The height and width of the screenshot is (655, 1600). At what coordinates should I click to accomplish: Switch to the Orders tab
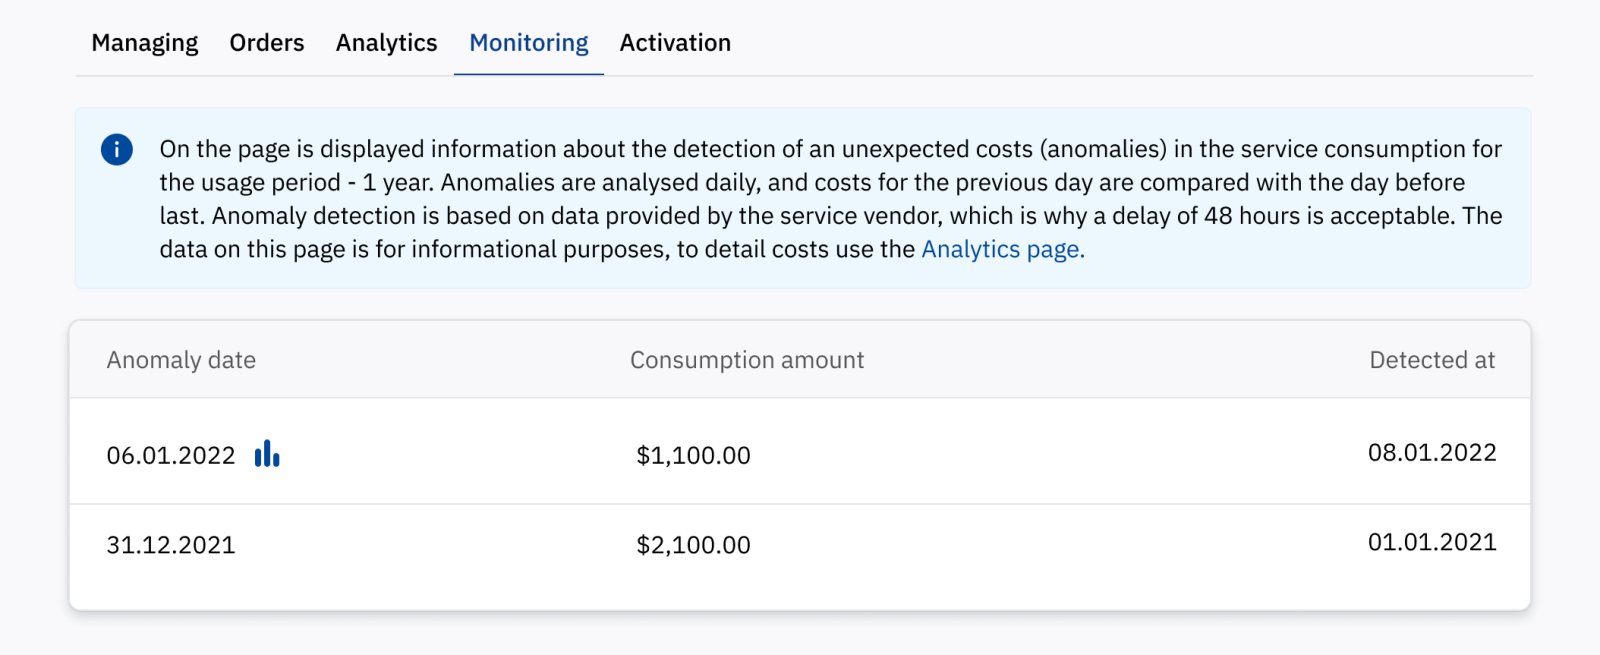tap(267, 43)
